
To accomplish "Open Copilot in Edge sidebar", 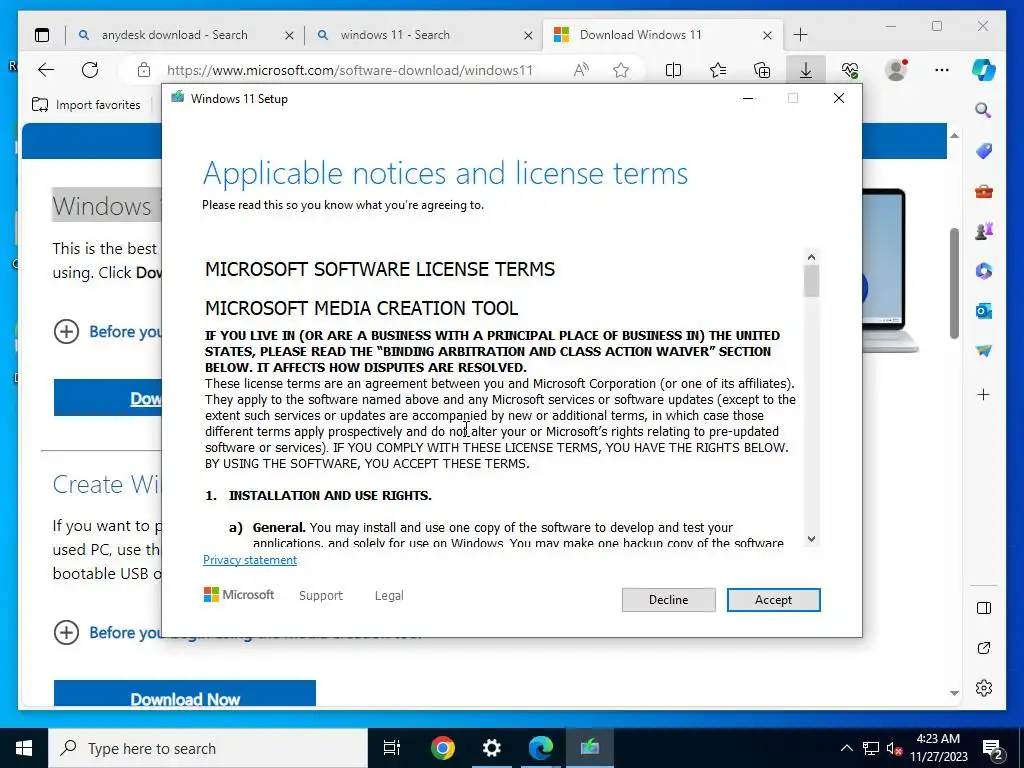I will point(984,69).
